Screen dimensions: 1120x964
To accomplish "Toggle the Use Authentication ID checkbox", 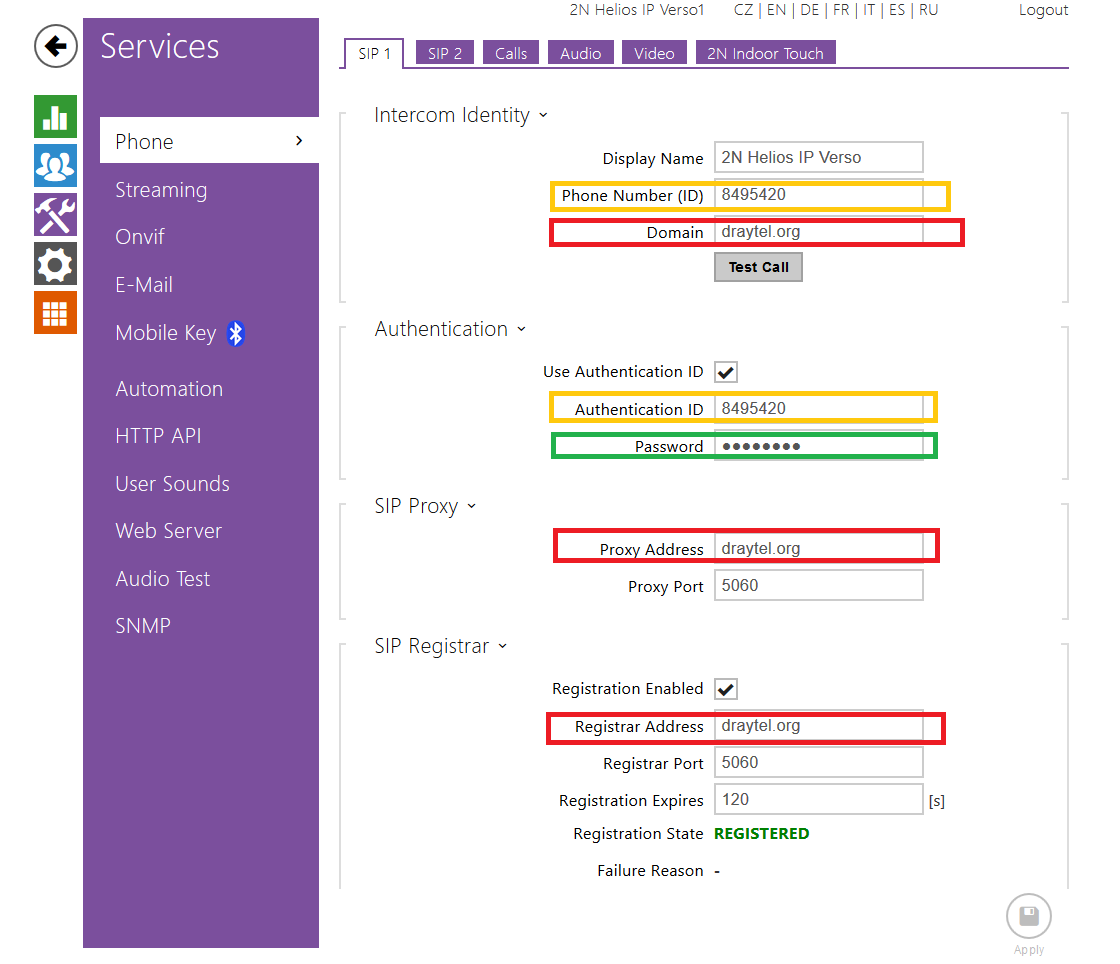I will [726, 372].
